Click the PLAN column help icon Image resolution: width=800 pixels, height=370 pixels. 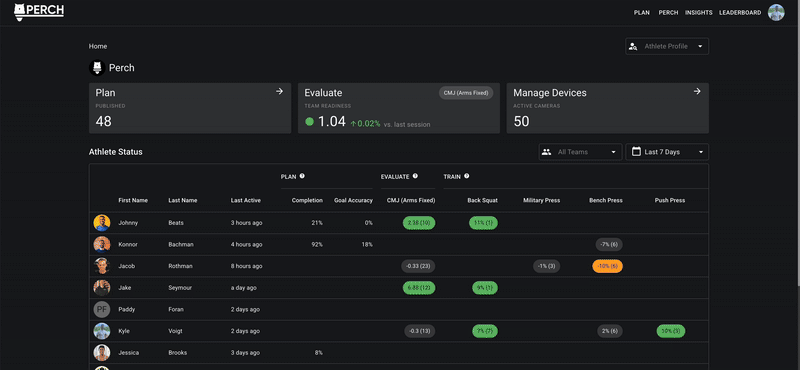[x=302, y=176]
